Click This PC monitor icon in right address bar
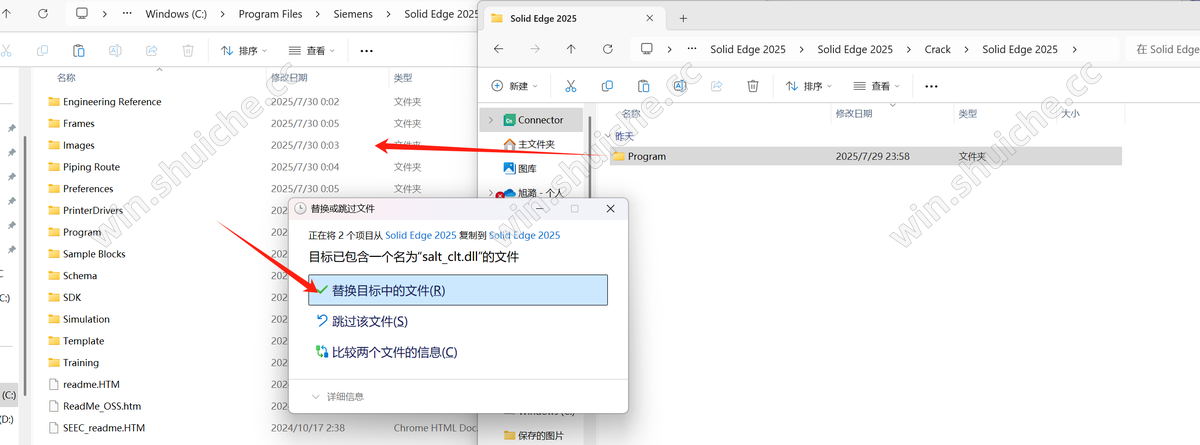The width and height of the screenshot is (1200, 445). [646, 49]
